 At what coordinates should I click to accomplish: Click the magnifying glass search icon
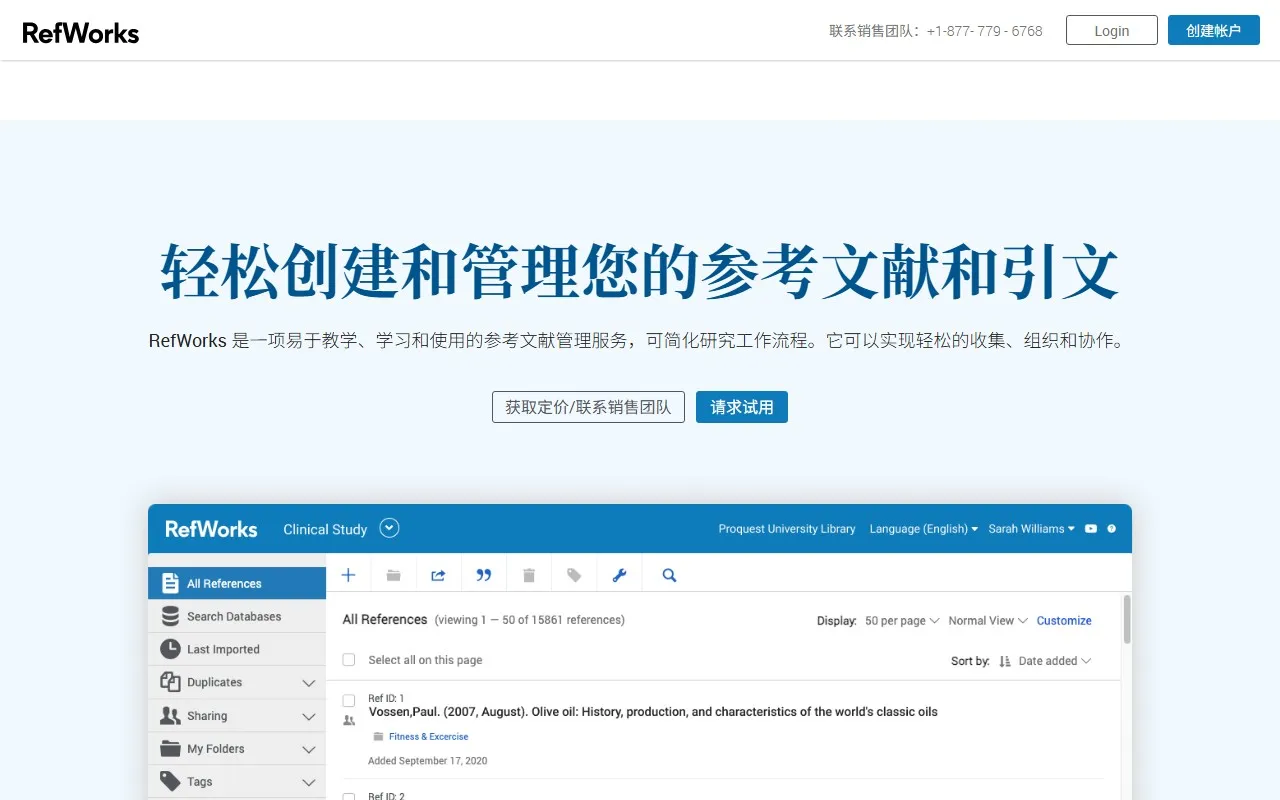pyautogui.click(x=670, y=575)
